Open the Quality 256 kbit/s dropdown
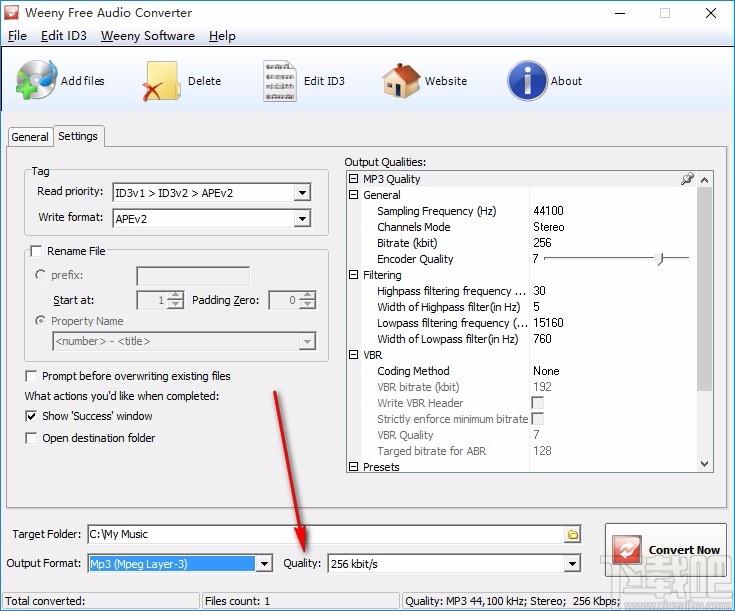 click(x=572, y=564)
